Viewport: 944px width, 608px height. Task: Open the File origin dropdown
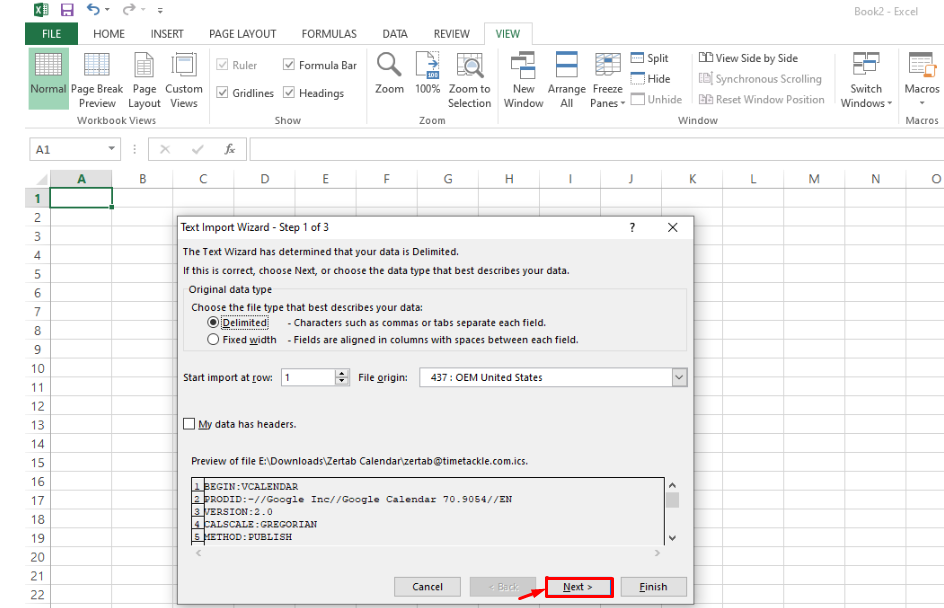[x=680, y=377]
